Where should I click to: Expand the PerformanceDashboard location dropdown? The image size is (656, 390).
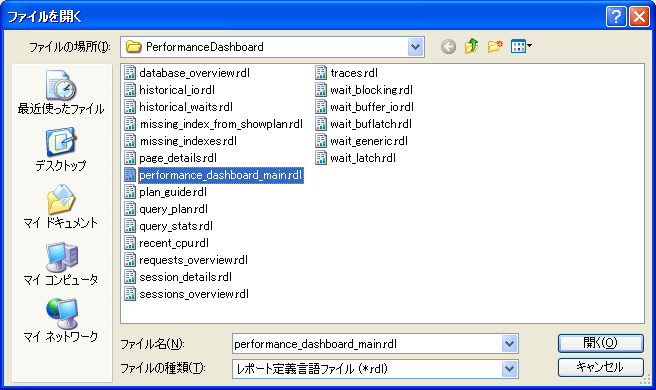click(415, 47)
